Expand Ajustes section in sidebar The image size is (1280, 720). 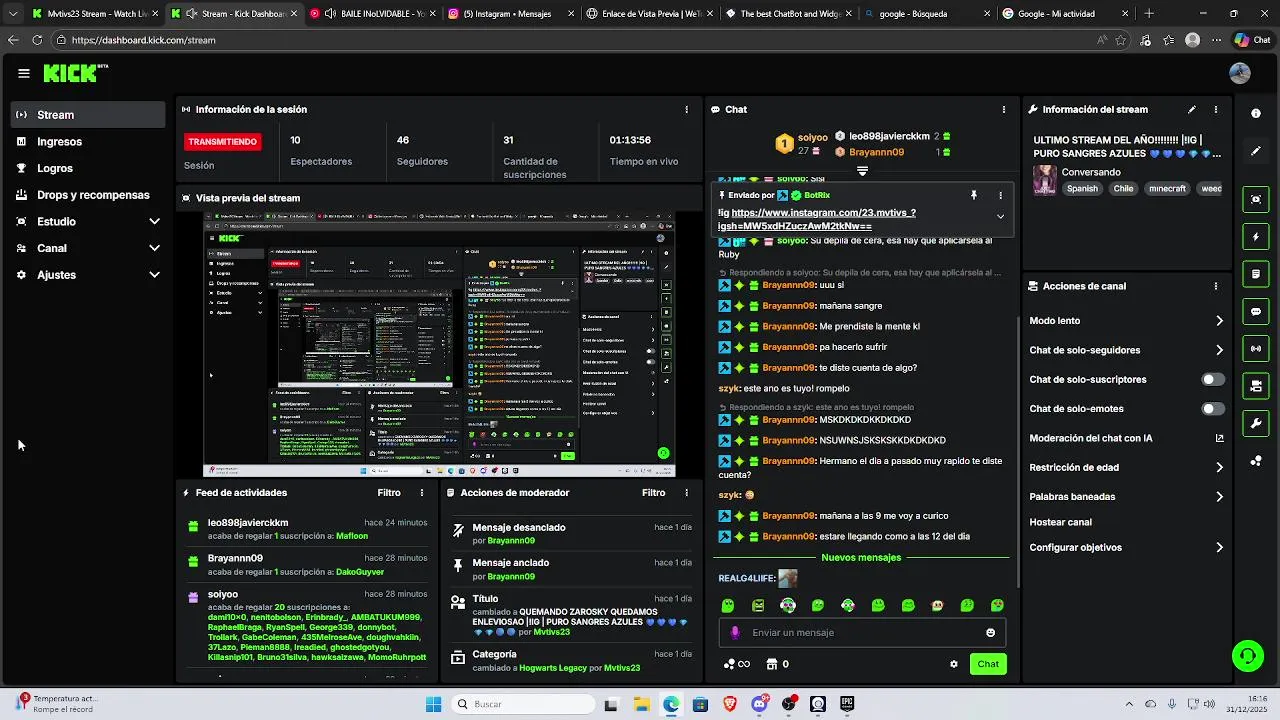(x=154, y=275)
